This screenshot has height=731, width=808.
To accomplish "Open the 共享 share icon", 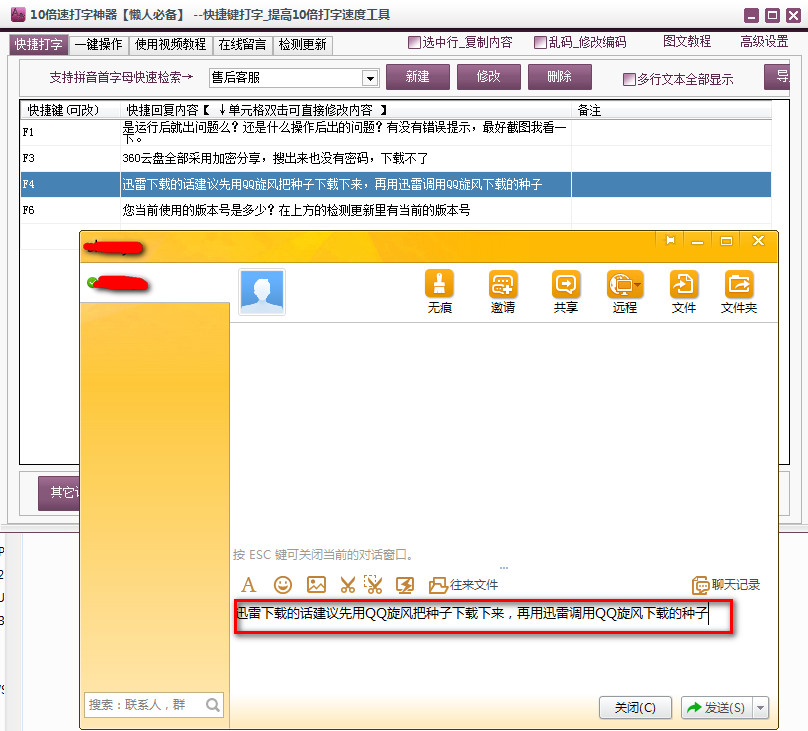I will point(565,284).
